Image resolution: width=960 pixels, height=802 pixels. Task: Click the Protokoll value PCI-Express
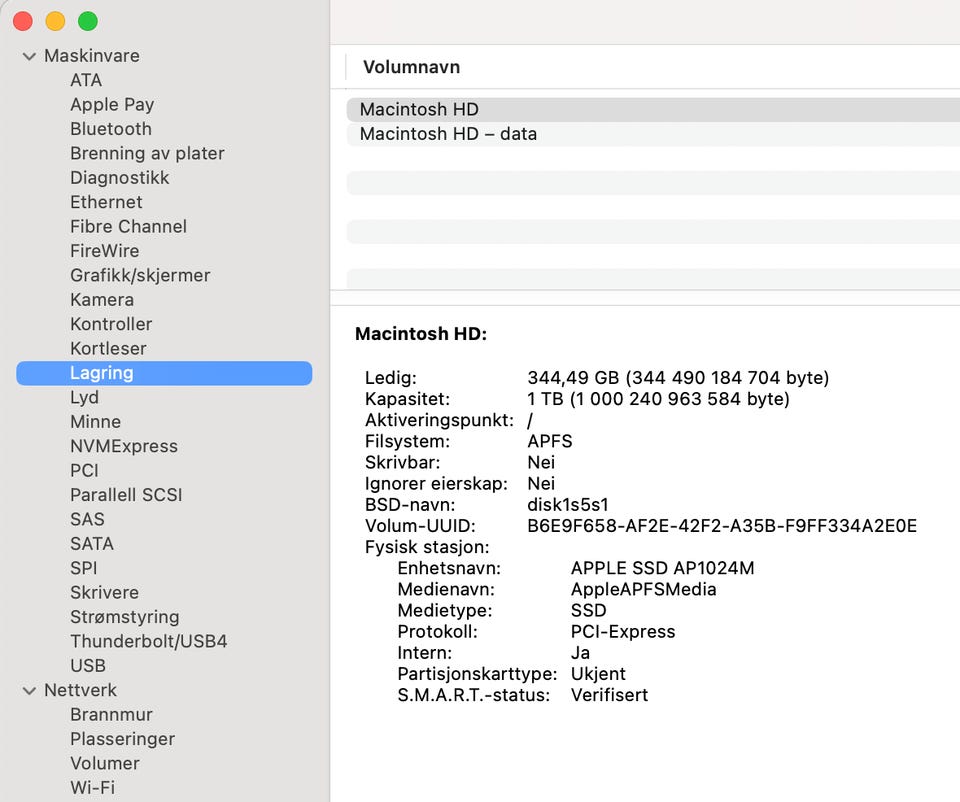coord(623,632)
